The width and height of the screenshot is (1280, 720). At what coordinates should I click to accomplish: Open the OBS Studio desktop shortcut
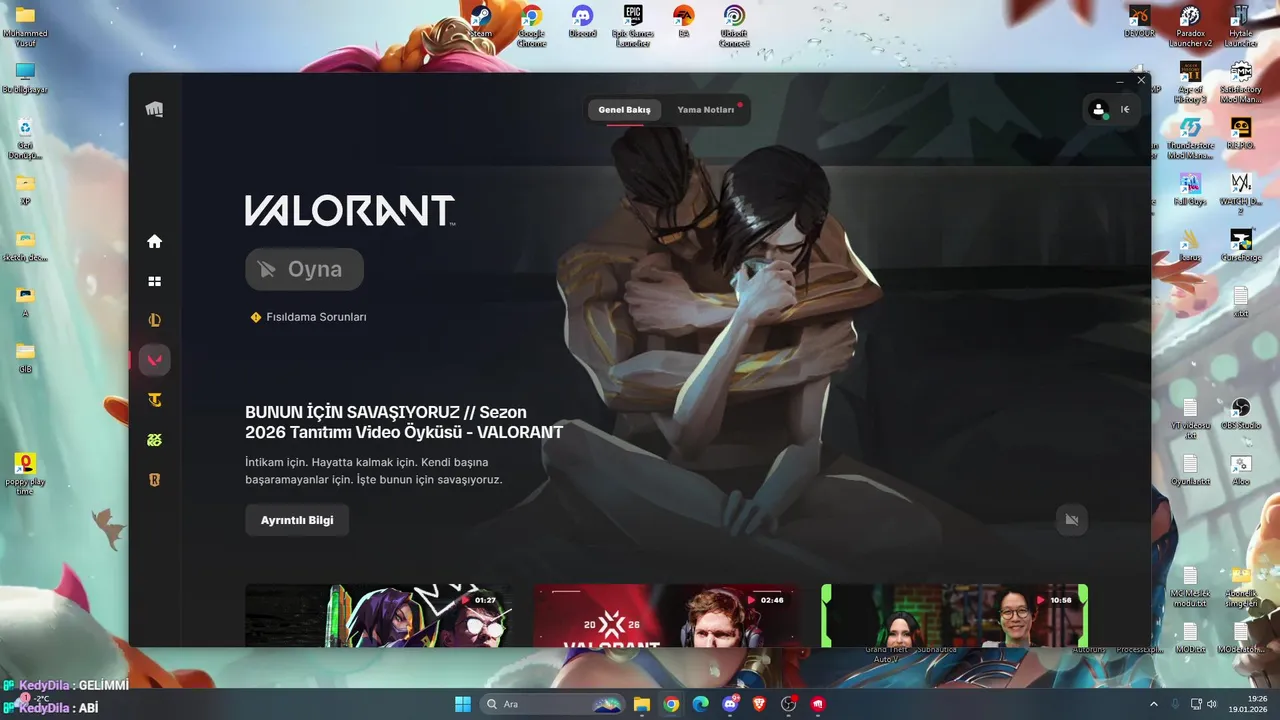coord(1240,415)
